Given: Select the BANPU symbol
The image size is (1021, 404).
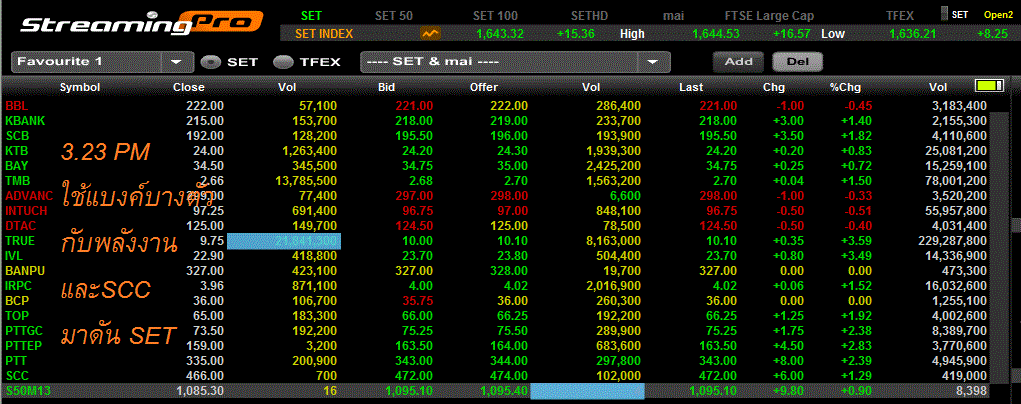Looking at the screenshot, I should 24,270.
